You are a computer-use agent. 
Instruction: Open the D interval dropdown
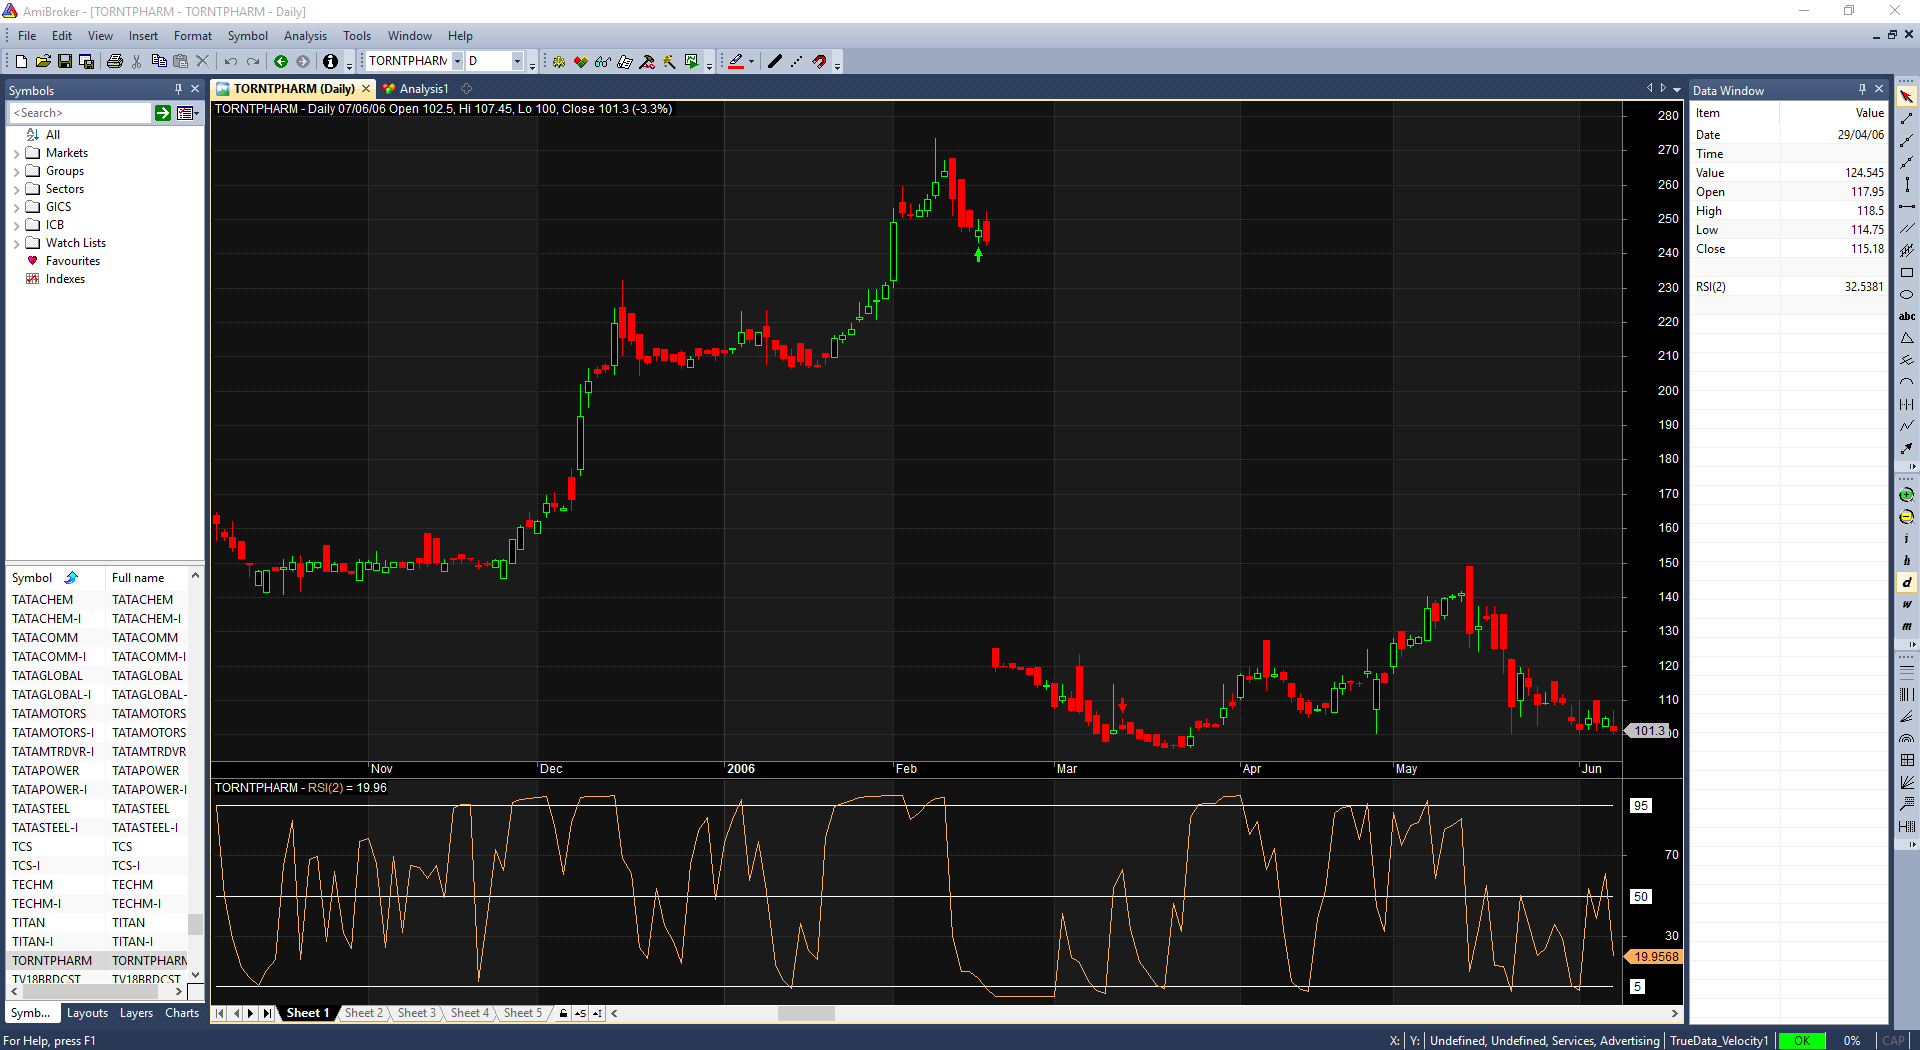517,62
